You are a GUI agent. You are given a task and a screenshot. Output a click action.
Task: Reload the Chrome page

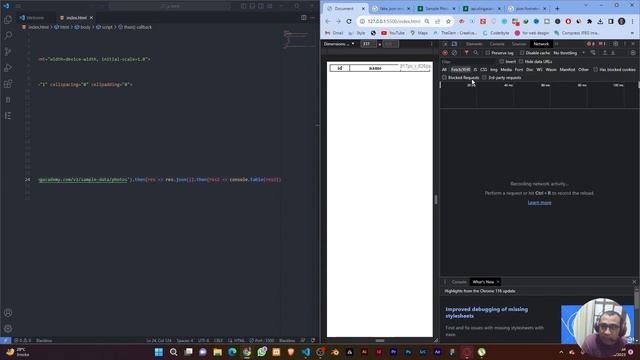point(349,21)
